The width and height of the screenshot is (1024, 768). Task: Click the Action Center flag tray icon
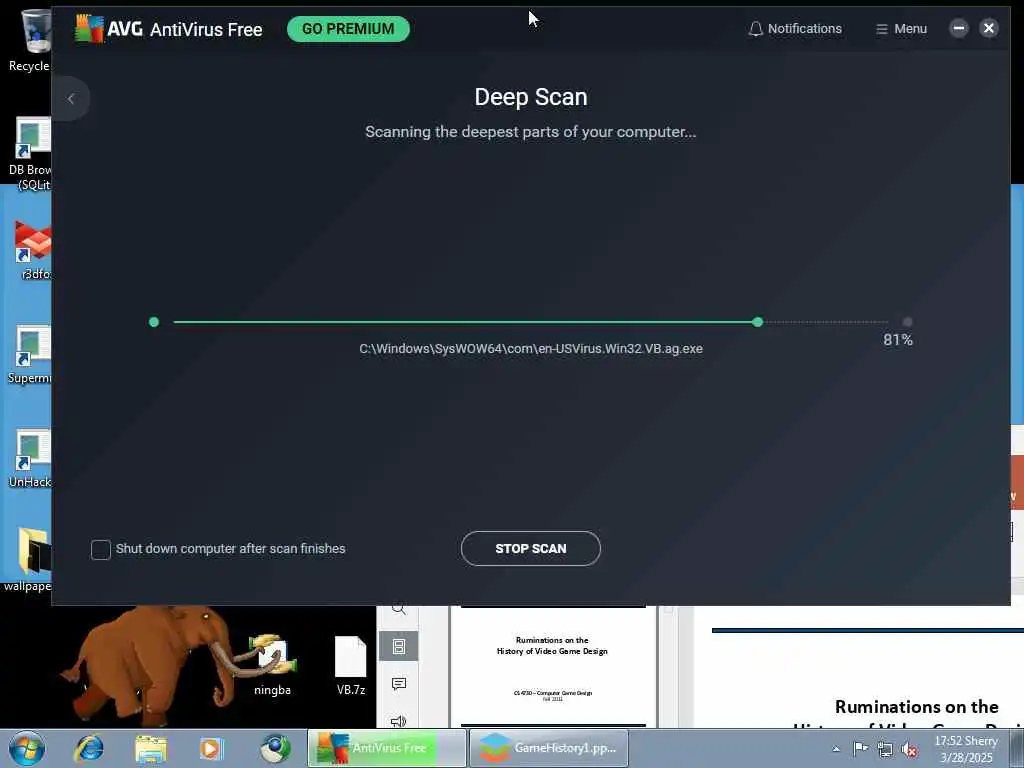click(861, 748)
